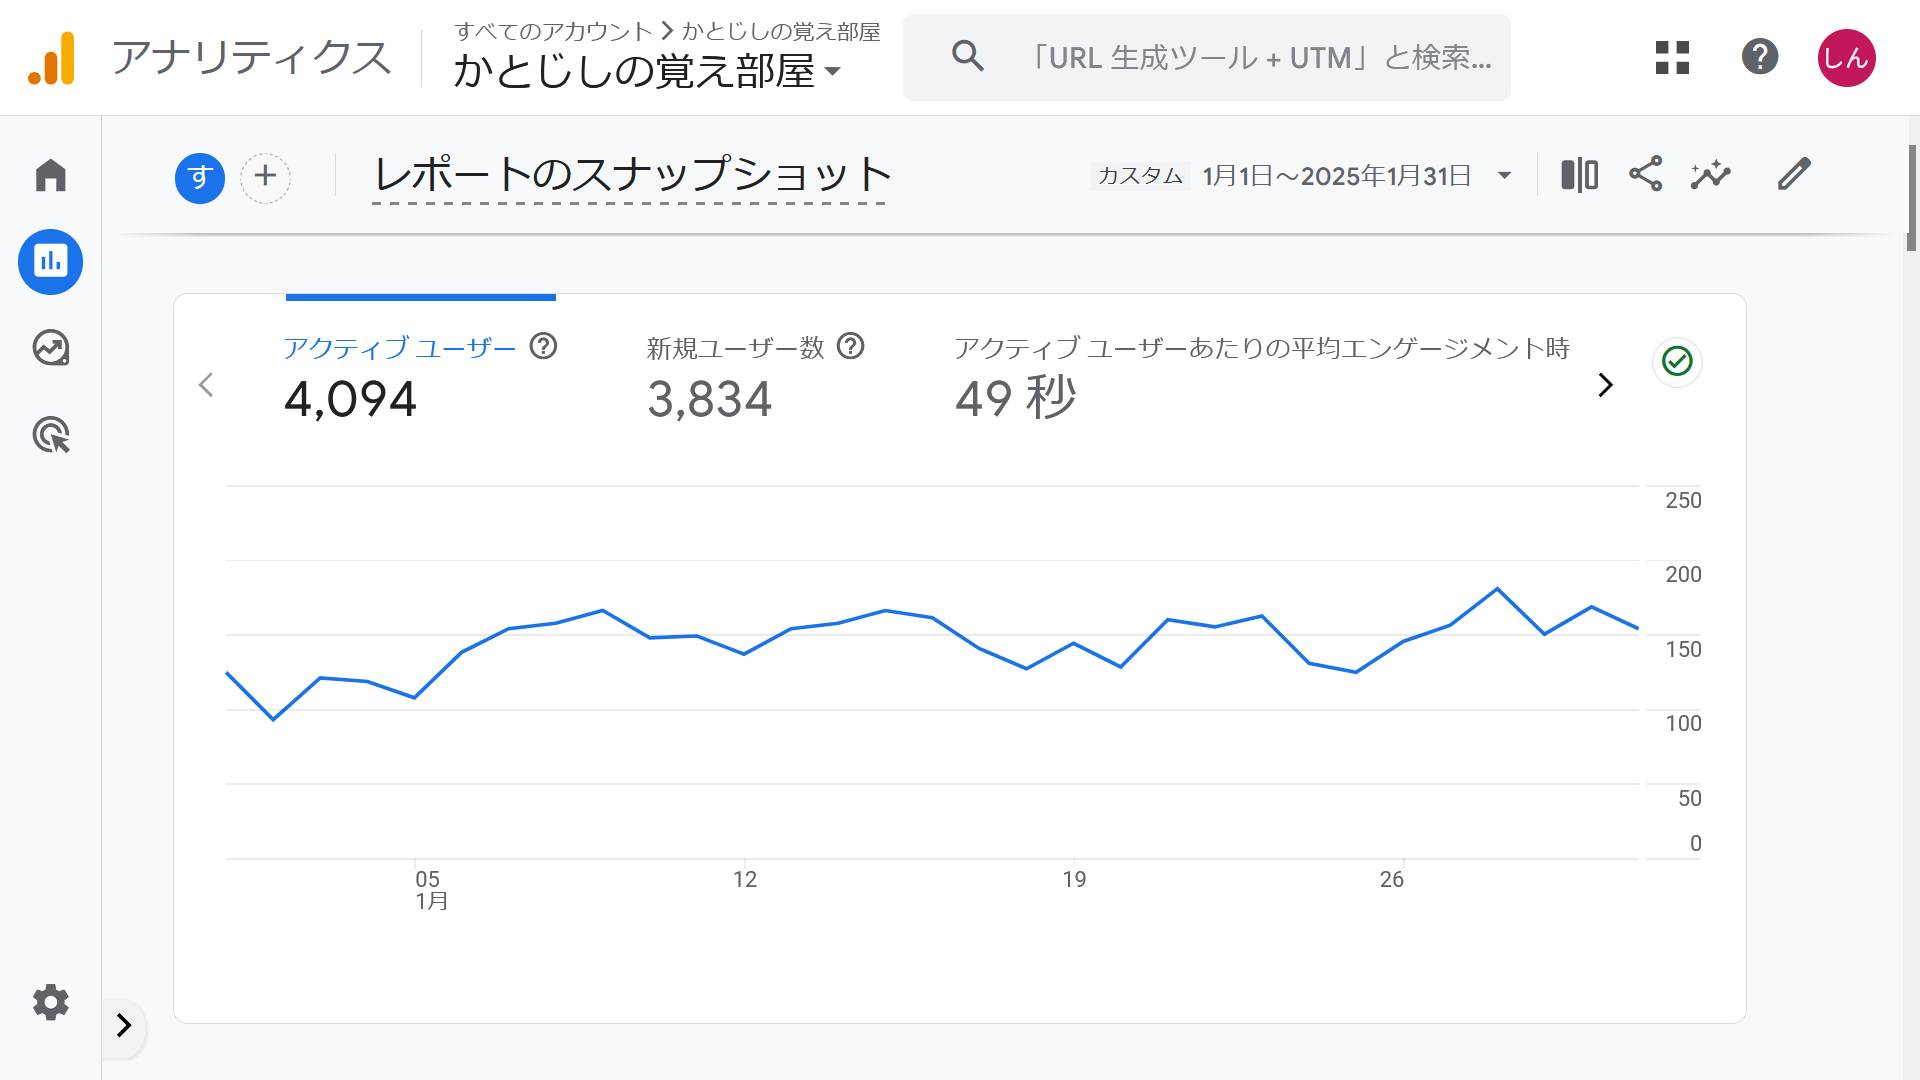Image resolution: width=1920 pixels, height=1080 pixels.
Task: Open Admin settings gear icon
Action: (x=50, y=1002)
